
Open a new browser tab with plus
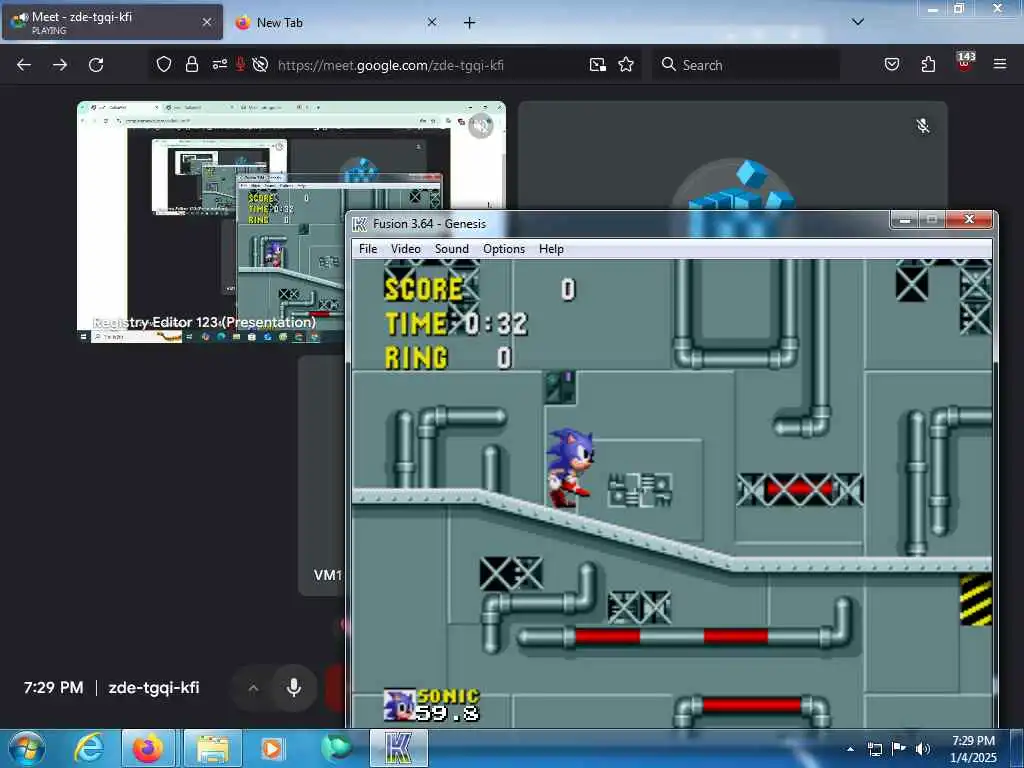(470, 23)
